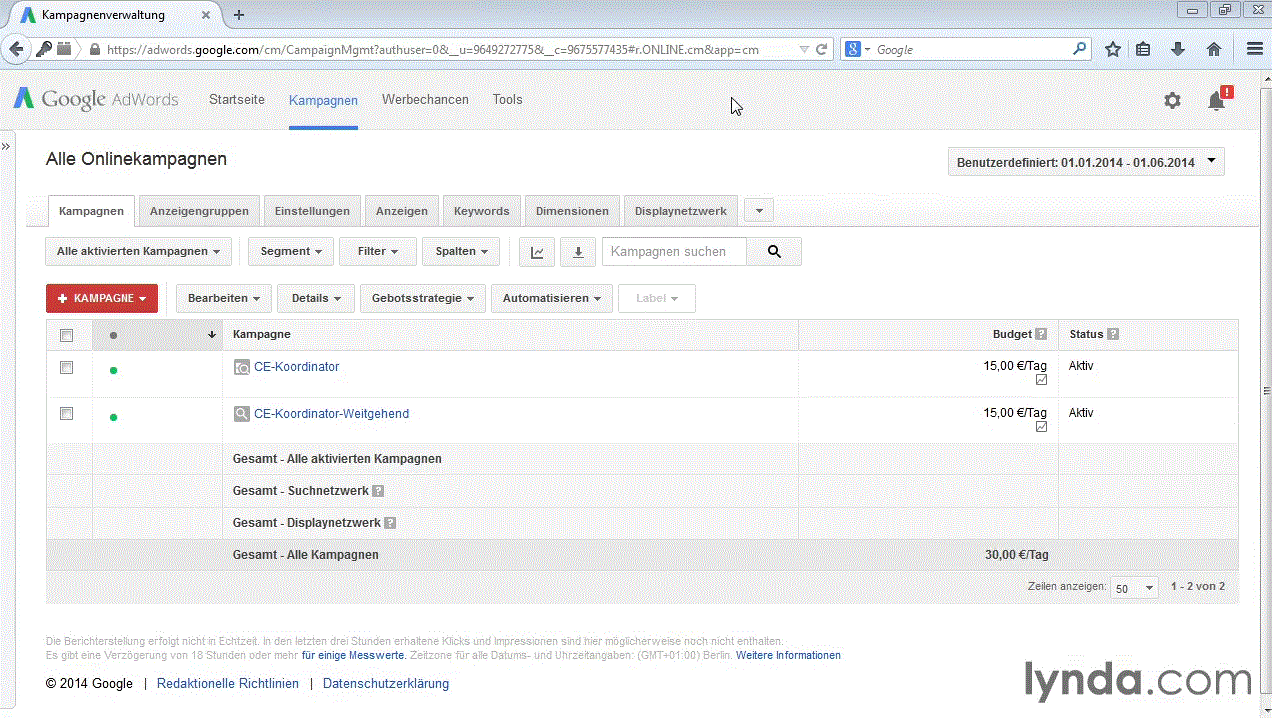Click the red + KAMPAGNE button
The image size is (1272, 718).
point(102,298)
